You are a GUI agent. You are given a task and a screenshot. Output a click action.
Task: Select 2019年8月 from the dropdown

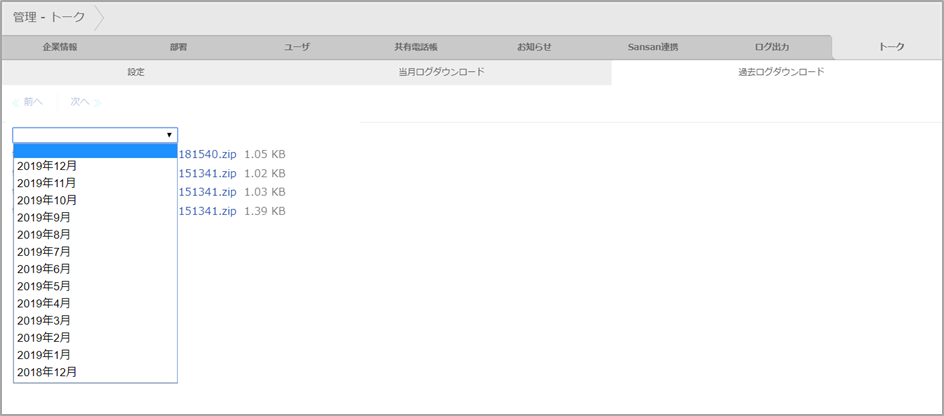point(95,234)
